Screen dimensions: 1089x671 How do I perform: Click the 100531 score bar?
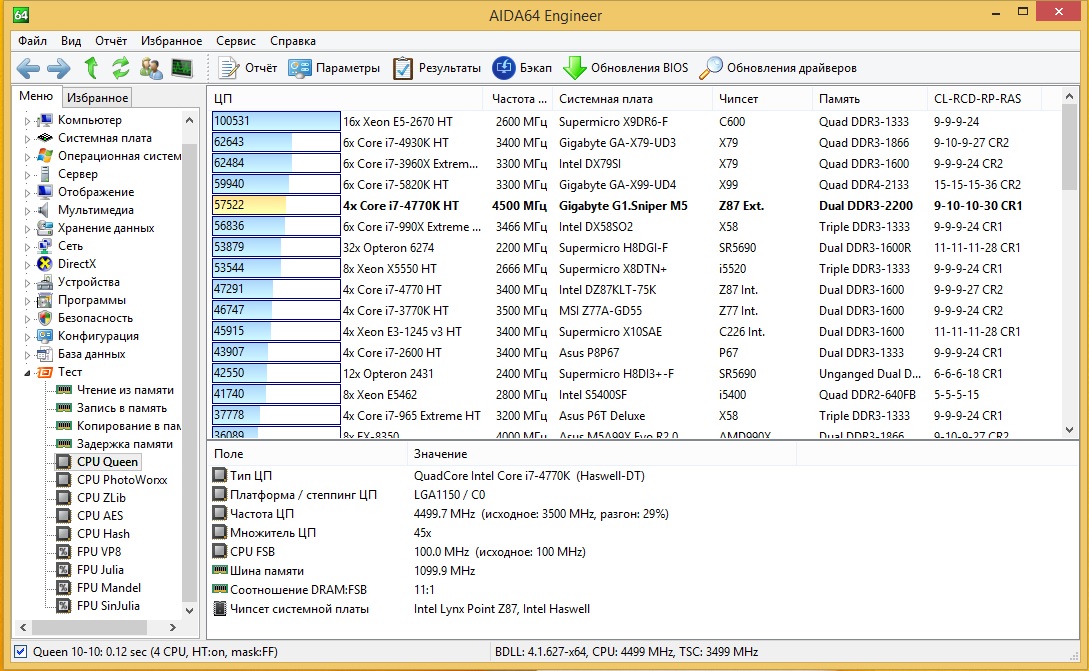pyautogui.click(x=276, y=121)
